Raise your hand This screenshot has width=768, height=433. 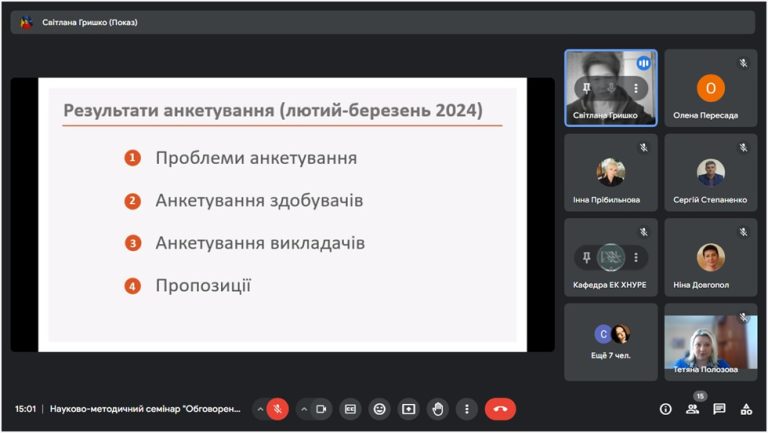click(x=437, y=409)
